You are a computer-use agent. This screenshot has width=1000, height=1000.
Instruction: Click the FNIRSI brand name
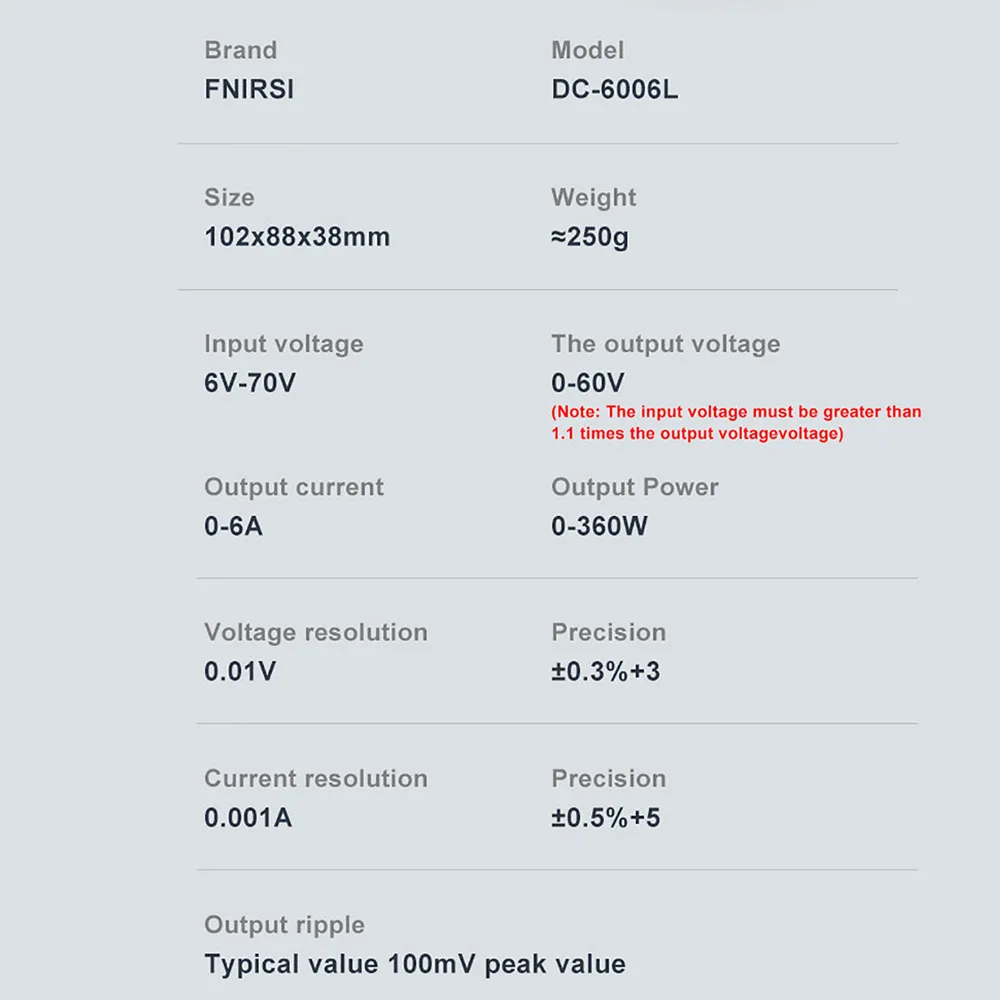pyautogui.click(x=249, y=89)
